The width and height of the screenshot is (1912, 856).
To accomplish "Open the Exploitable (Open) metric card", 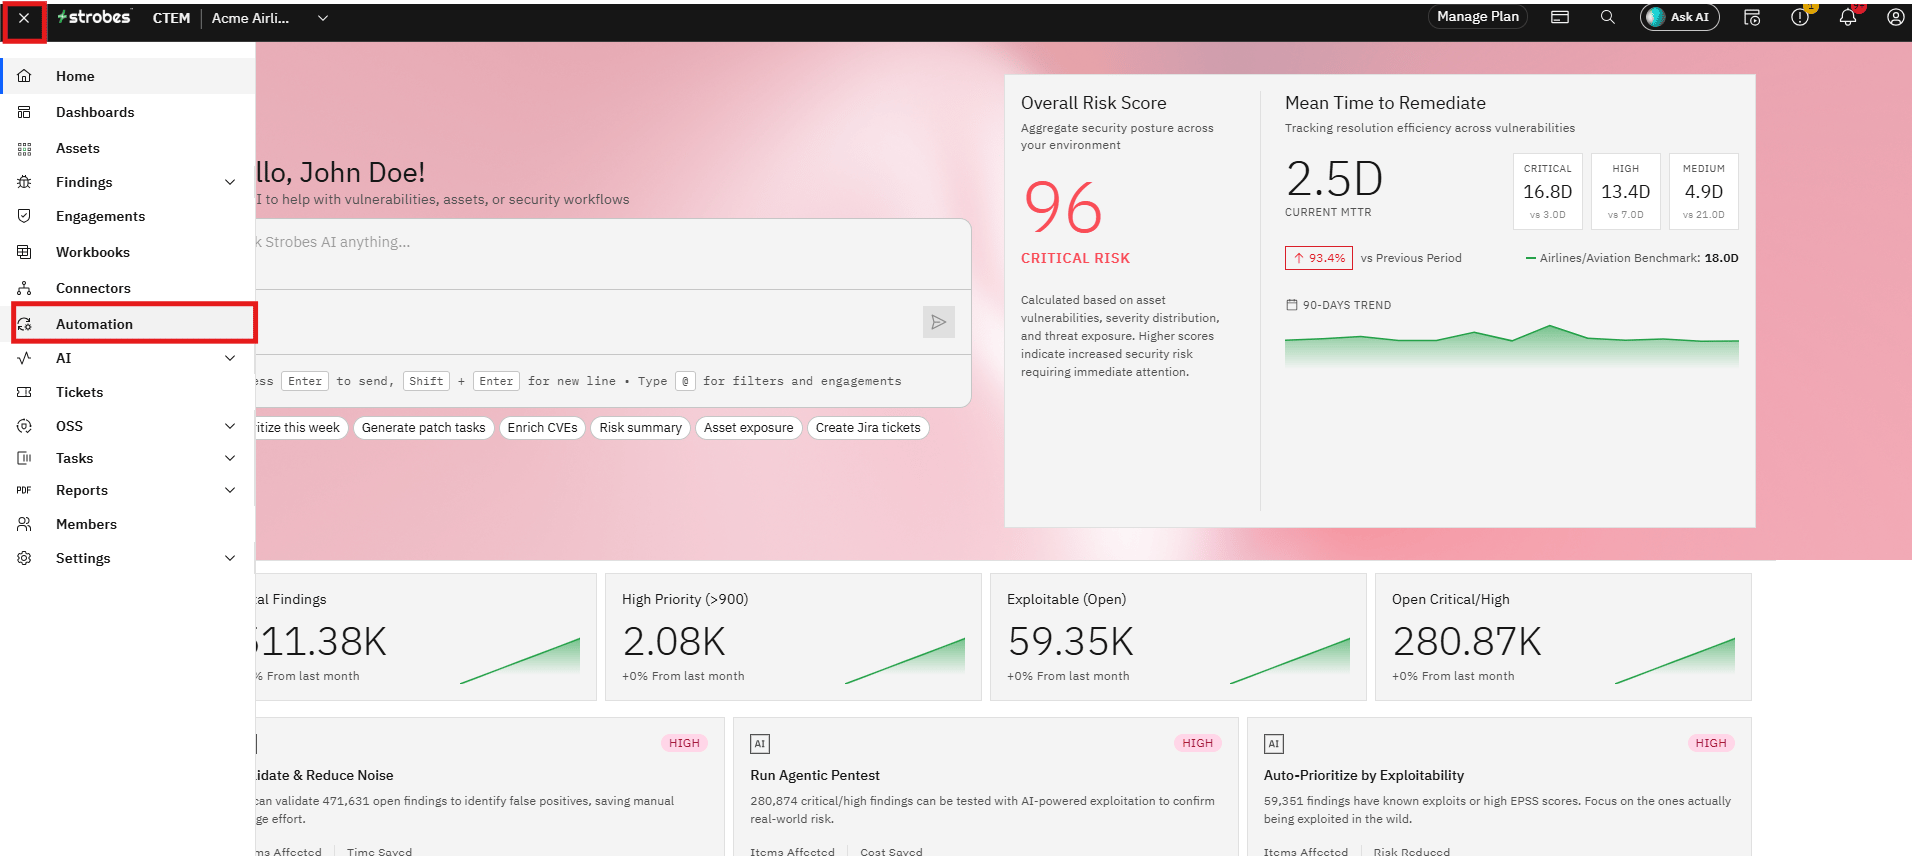I will (1178, 637).
